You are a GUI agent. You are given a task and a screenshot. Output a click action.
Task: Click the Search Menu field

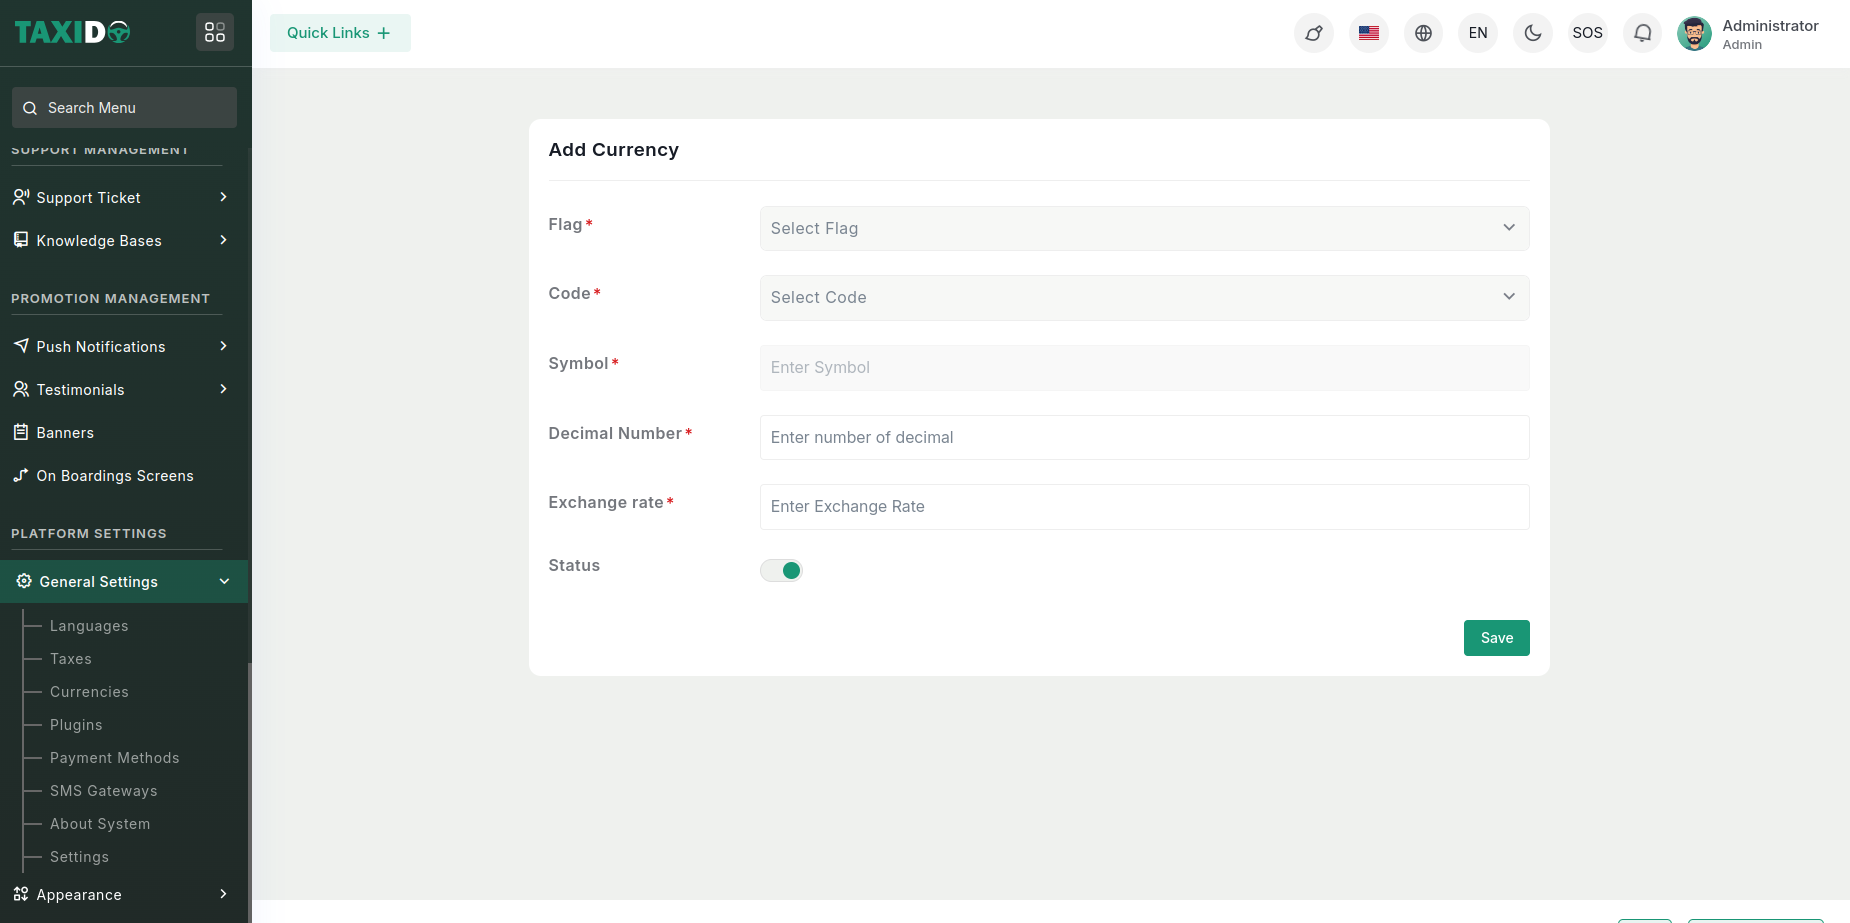coord(125,108)
